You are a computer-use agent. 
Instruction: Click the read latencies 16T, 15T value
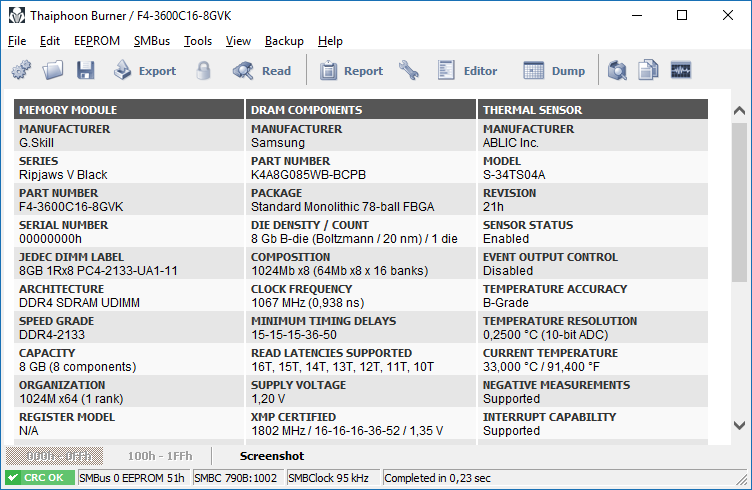tap(342, 367)
